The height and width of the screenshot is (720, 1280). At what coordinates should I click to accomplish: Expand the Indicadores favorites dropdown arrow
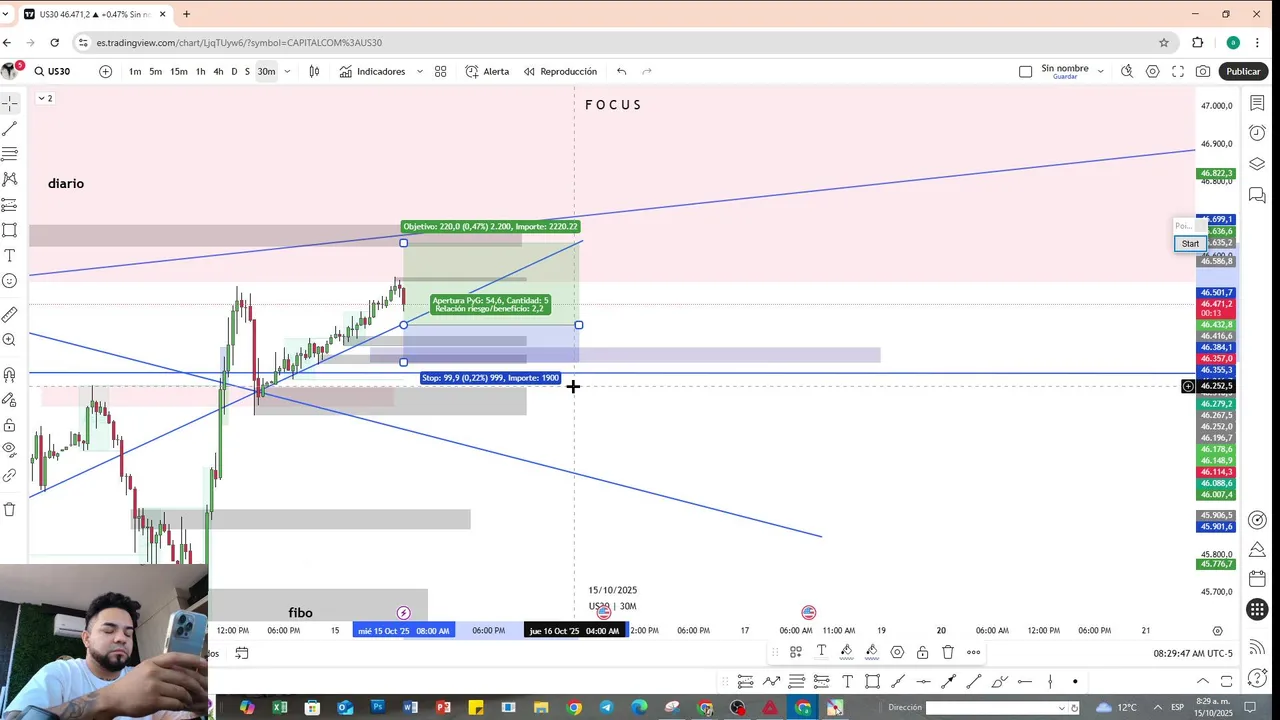pos(419,71)
